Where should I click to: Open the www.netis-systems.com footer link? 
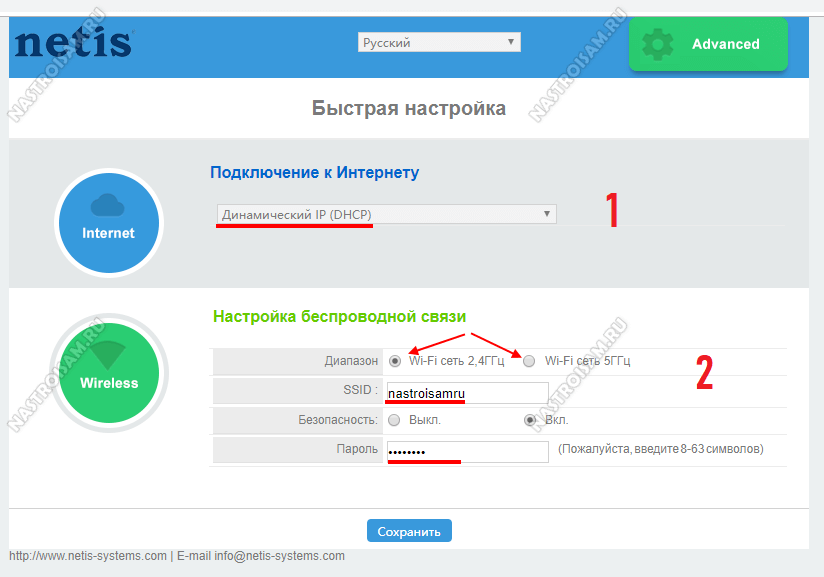(x=88, y=556)
